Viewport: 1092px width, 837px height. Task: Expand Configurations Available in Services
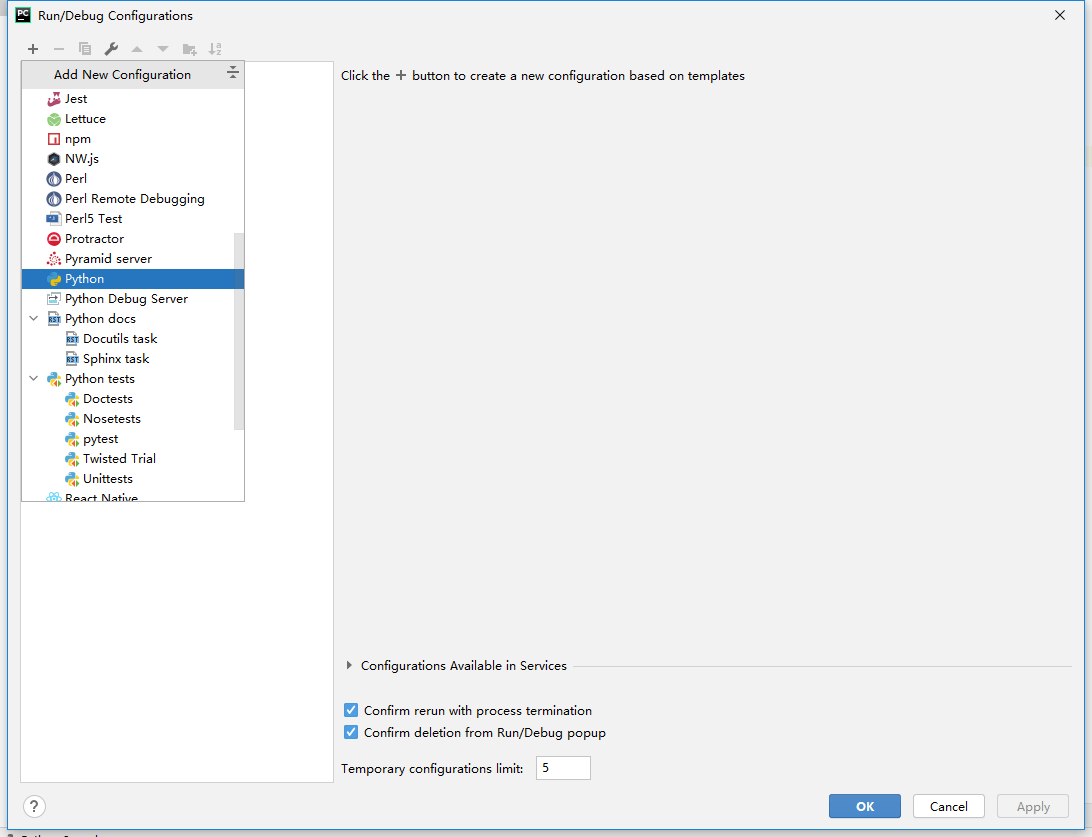coord(349,666)
